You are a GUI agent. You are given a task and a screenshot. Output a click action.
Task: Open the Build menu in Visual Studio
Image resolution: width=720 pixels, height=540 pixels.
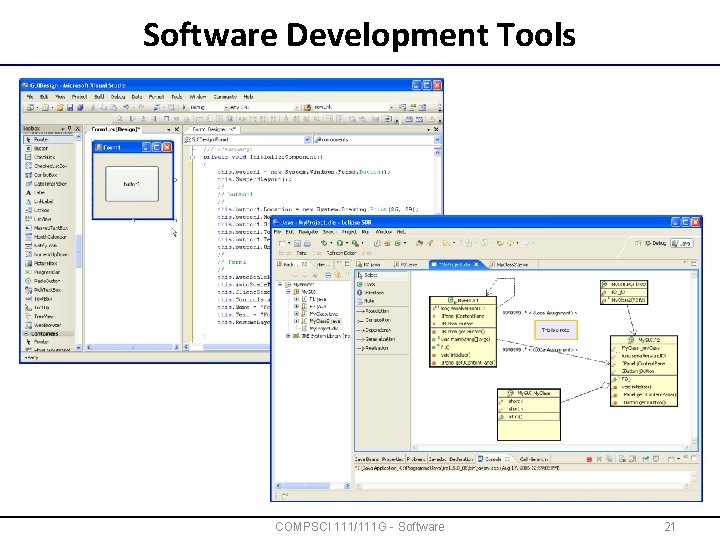pos(99,97)
